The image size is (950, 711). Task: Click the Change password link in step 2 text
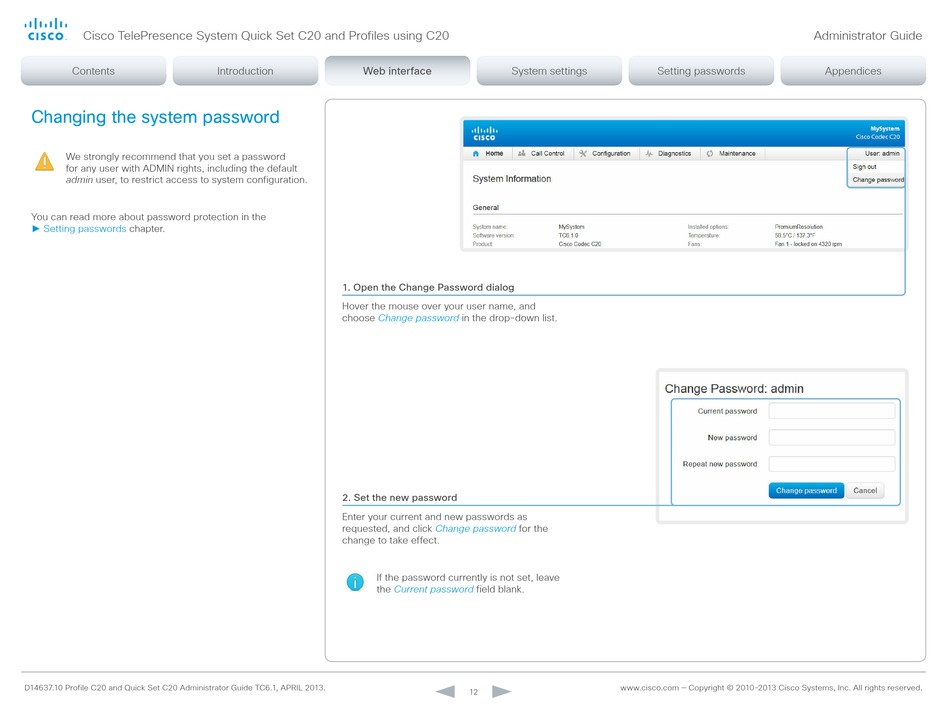tap(476, 529)
